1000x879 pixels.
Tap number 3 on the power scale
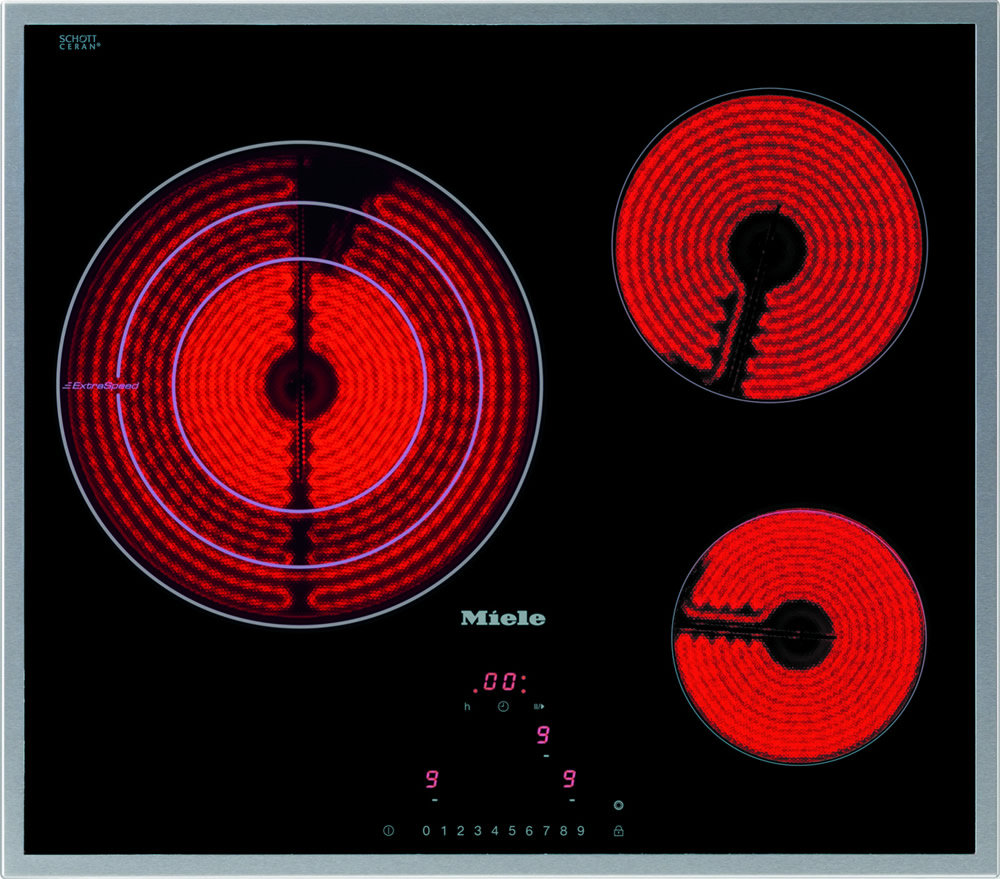pyautogui.click(x=477, y=831)
